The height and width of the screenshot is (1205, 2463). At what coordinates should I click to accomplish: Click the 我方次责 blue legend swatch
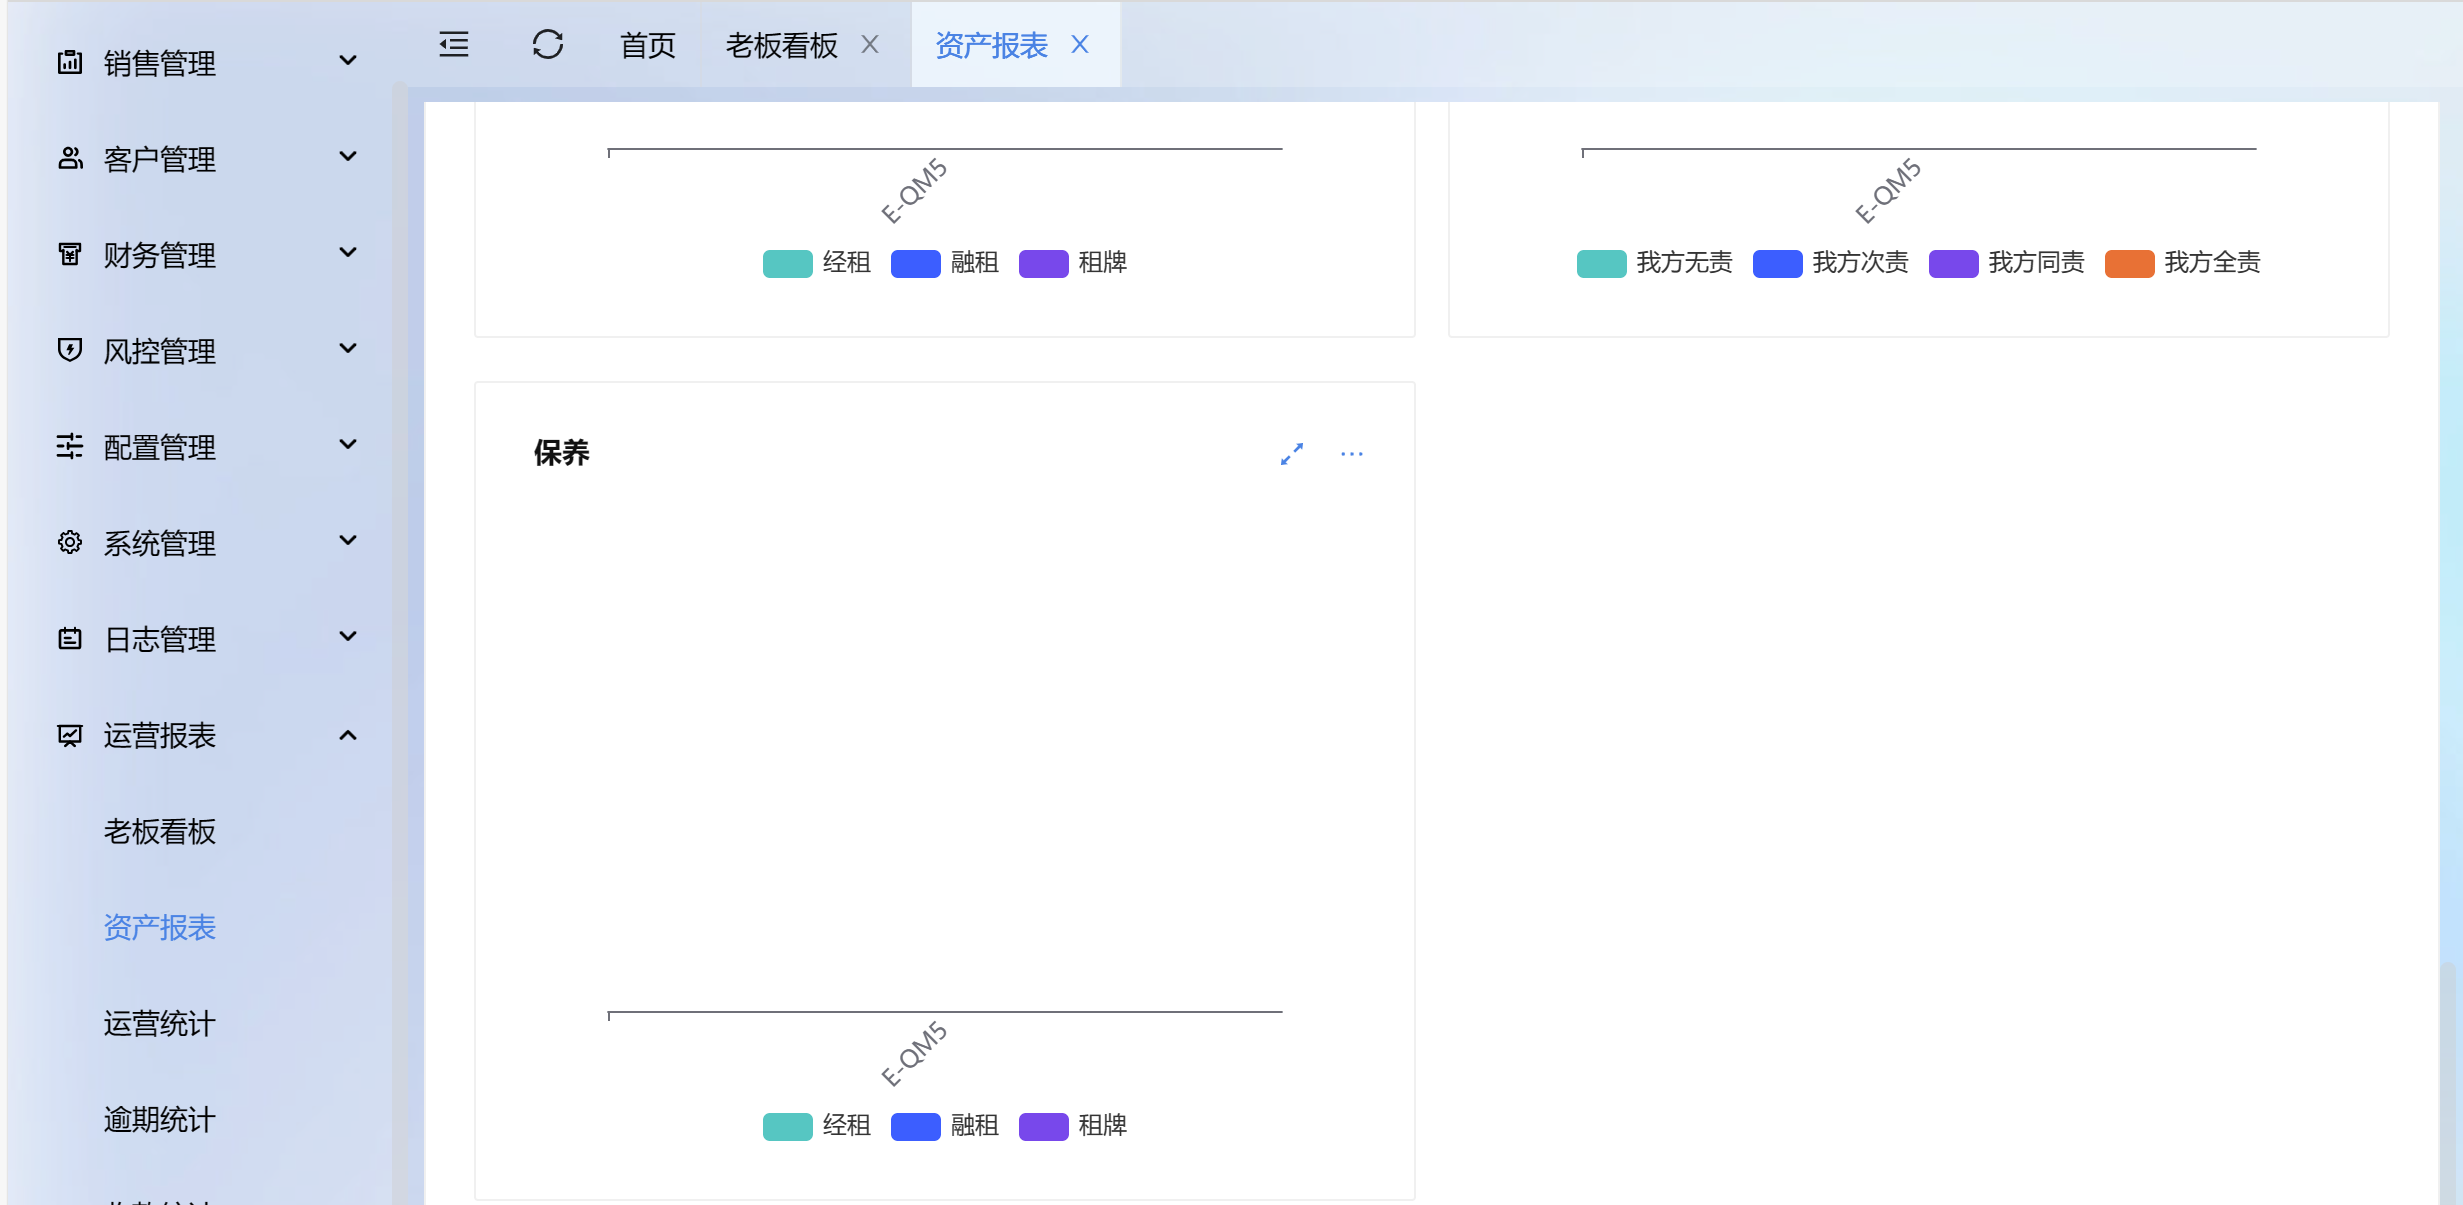point(1777,263)
